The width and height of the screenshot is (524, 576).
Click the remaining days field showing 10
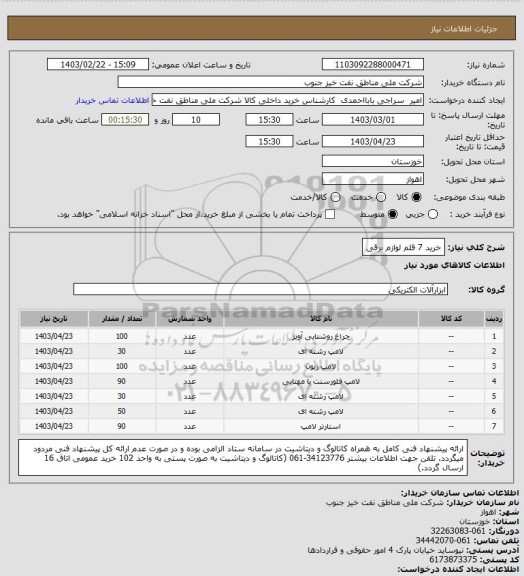[x=196, y=120]
